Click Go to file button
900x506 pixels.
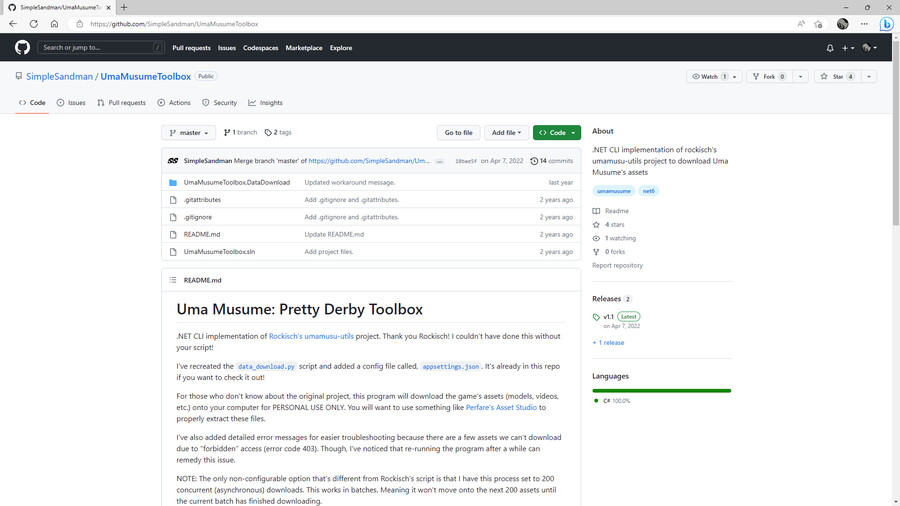(x=459, y=133)
